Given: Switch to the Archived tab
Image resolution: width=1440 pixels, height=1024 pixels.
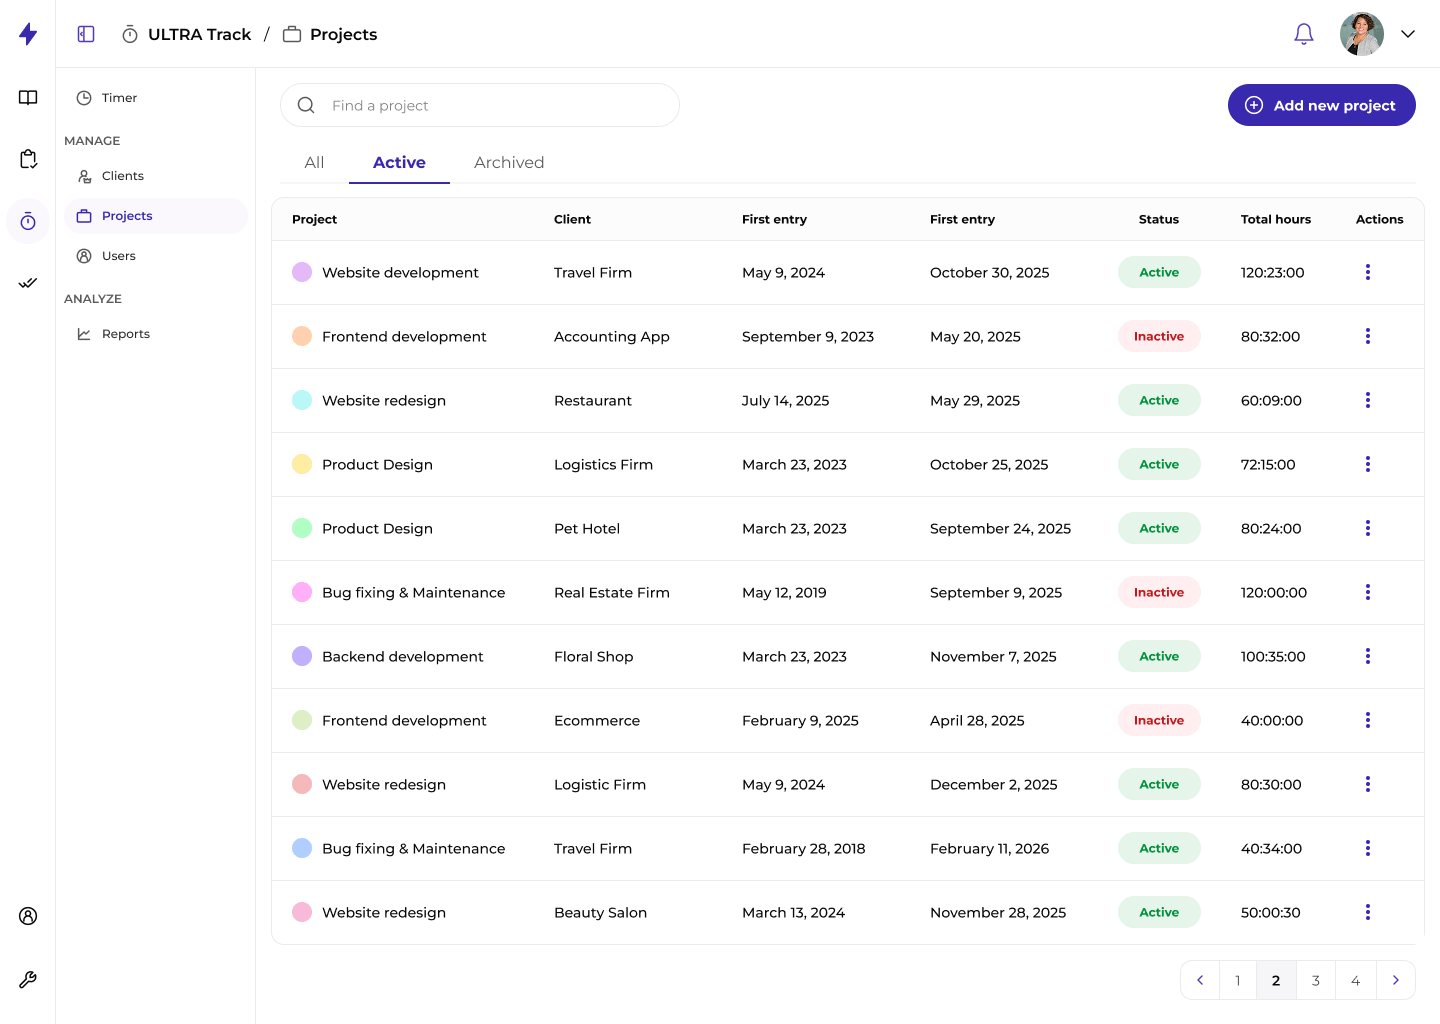Looking at the screenshot, I should tap(509, 162).
